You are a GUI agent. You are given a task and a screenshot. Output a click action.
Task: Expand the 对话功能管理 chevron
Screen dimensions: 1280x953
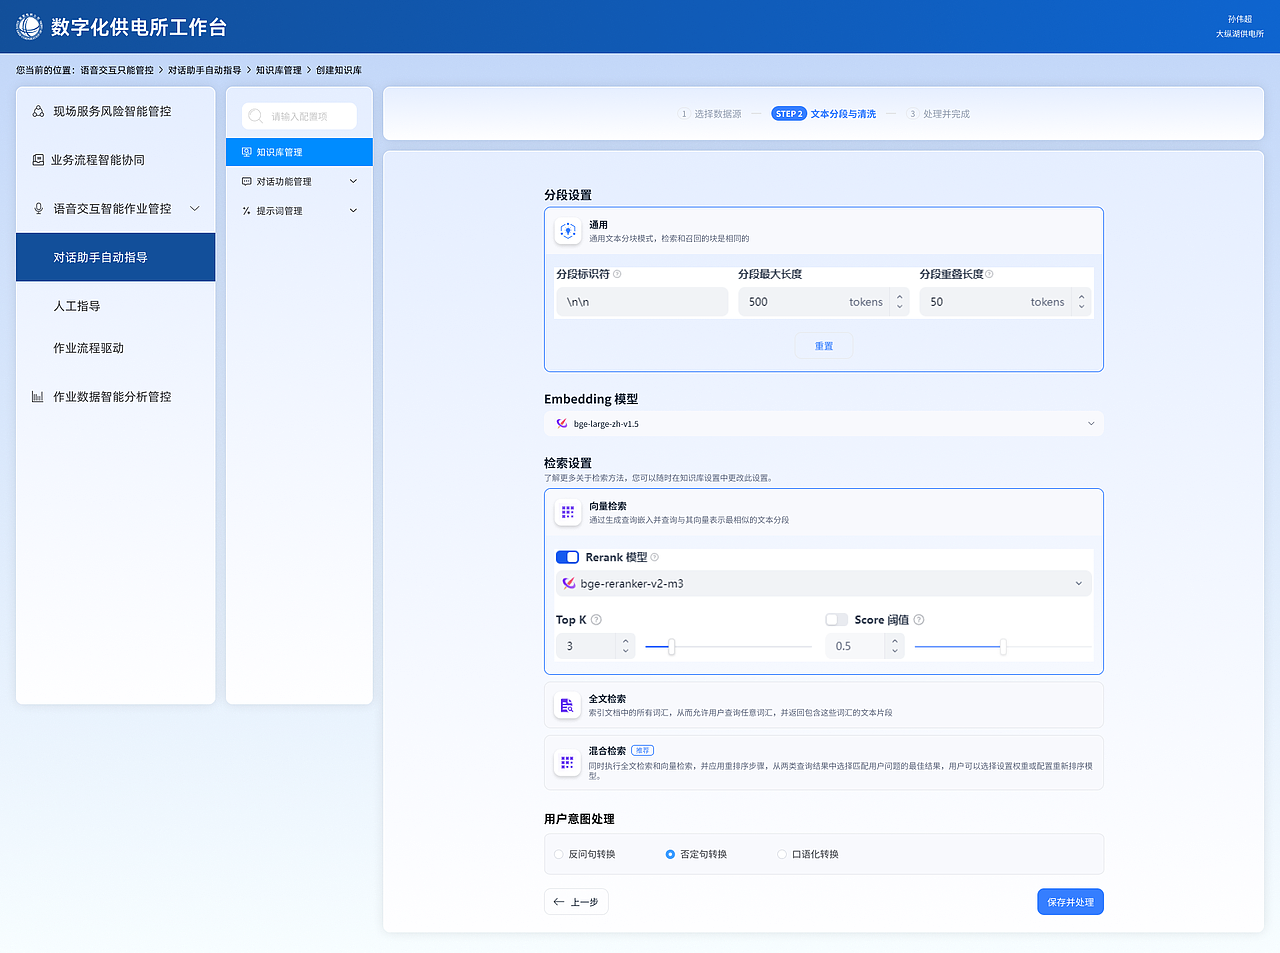click(x=353, y=181)
